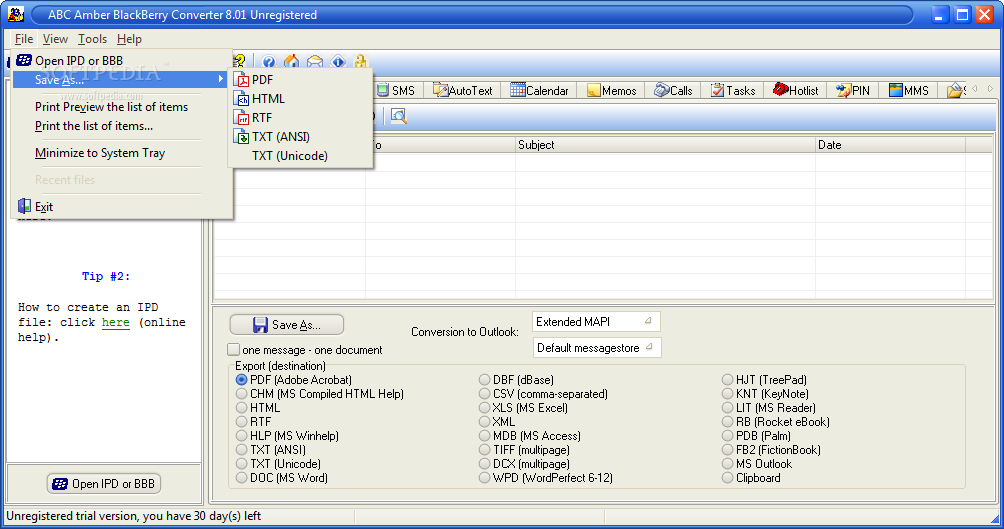Switch to the SMS tab
1004x529 pixels.
[x=396, y=90]
